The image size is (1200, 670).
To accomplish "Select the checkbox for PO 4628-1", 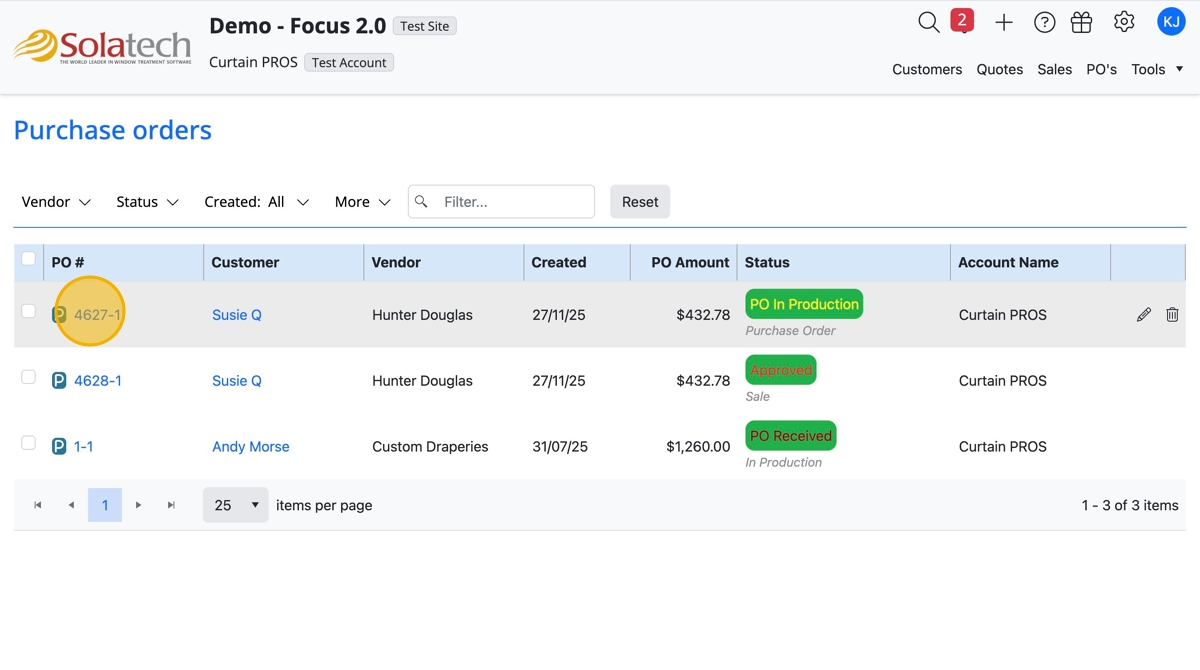I will tap(29, 377).
